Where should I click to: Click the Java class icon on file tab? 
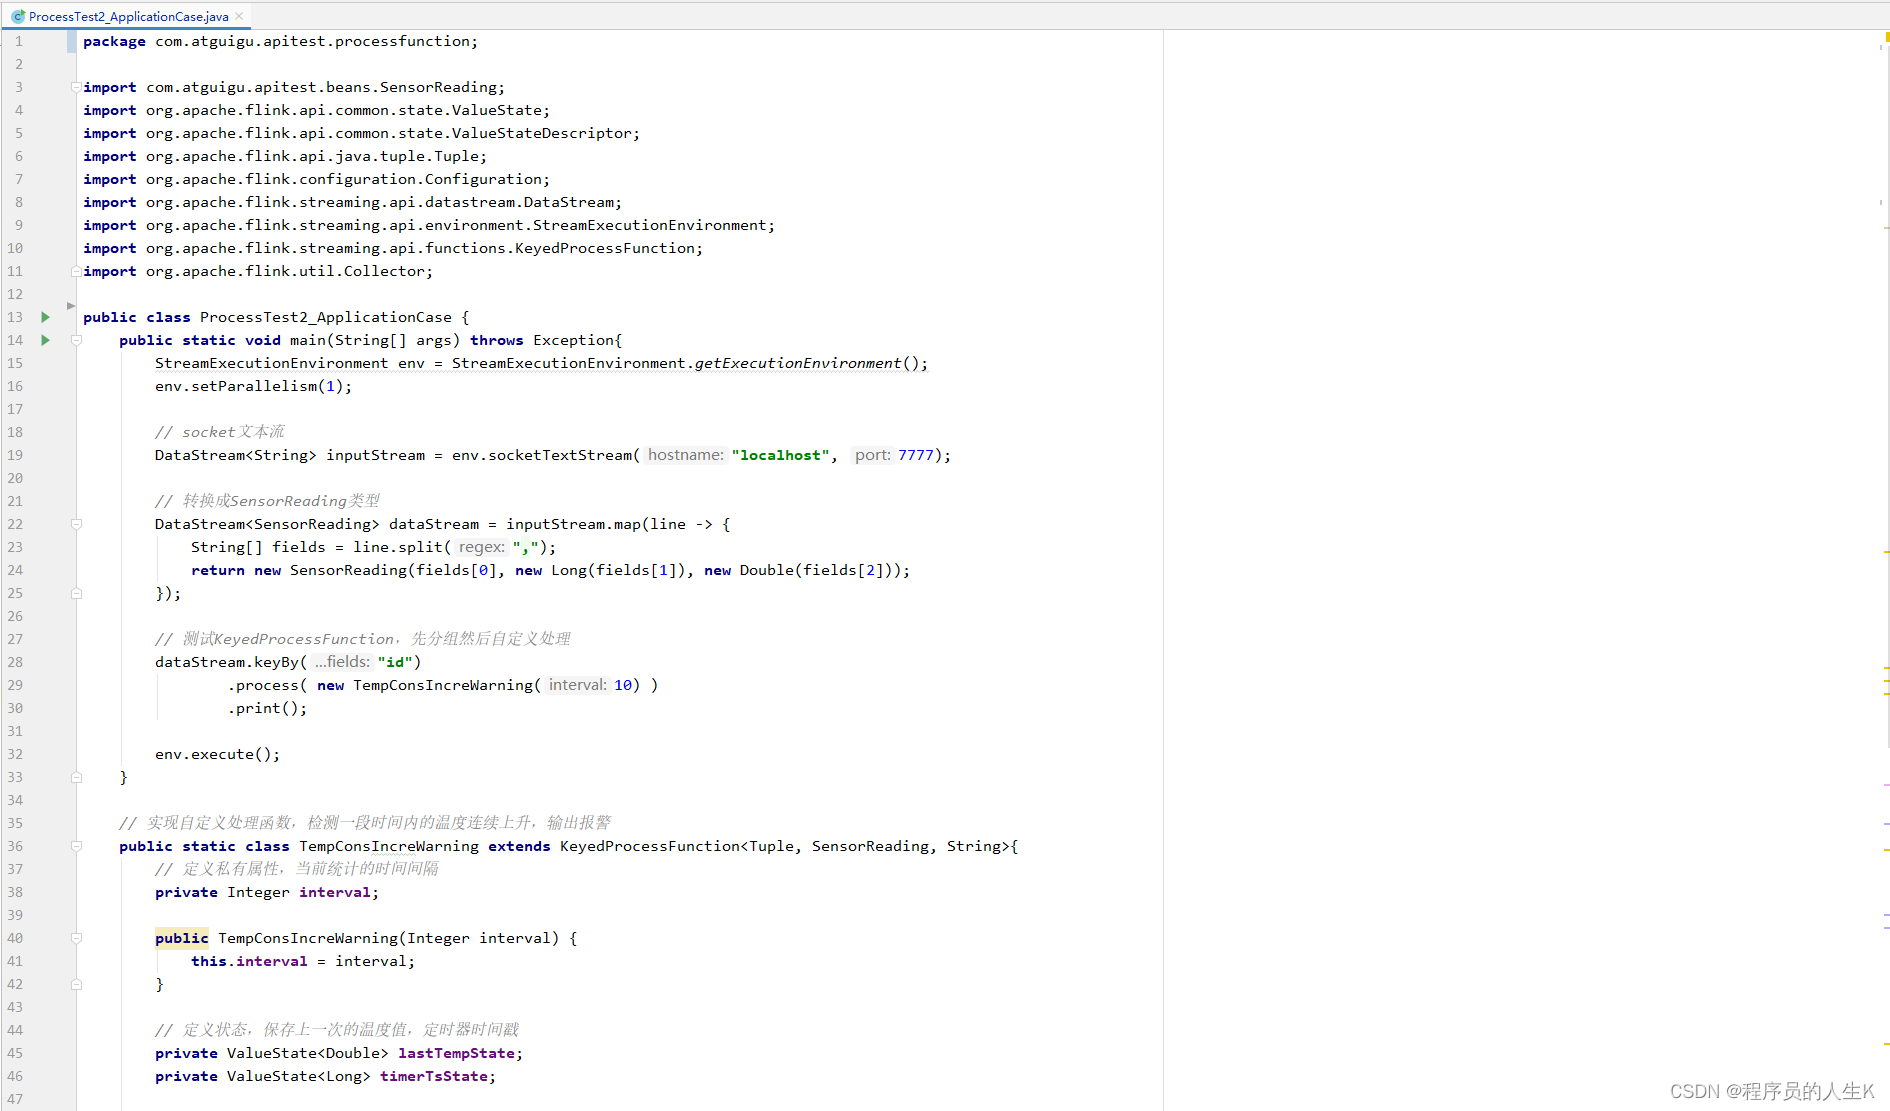(x=18, y=17)
